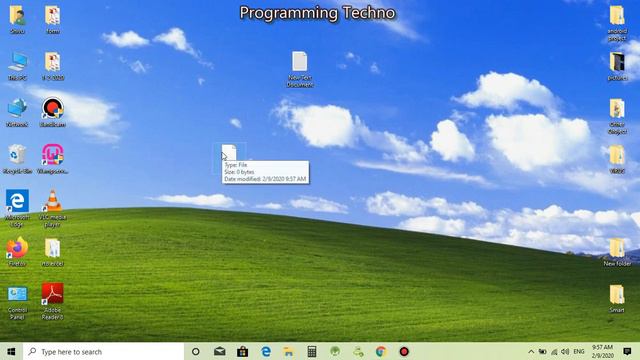Select the unnamed blank file under cursor

[229, 153]
